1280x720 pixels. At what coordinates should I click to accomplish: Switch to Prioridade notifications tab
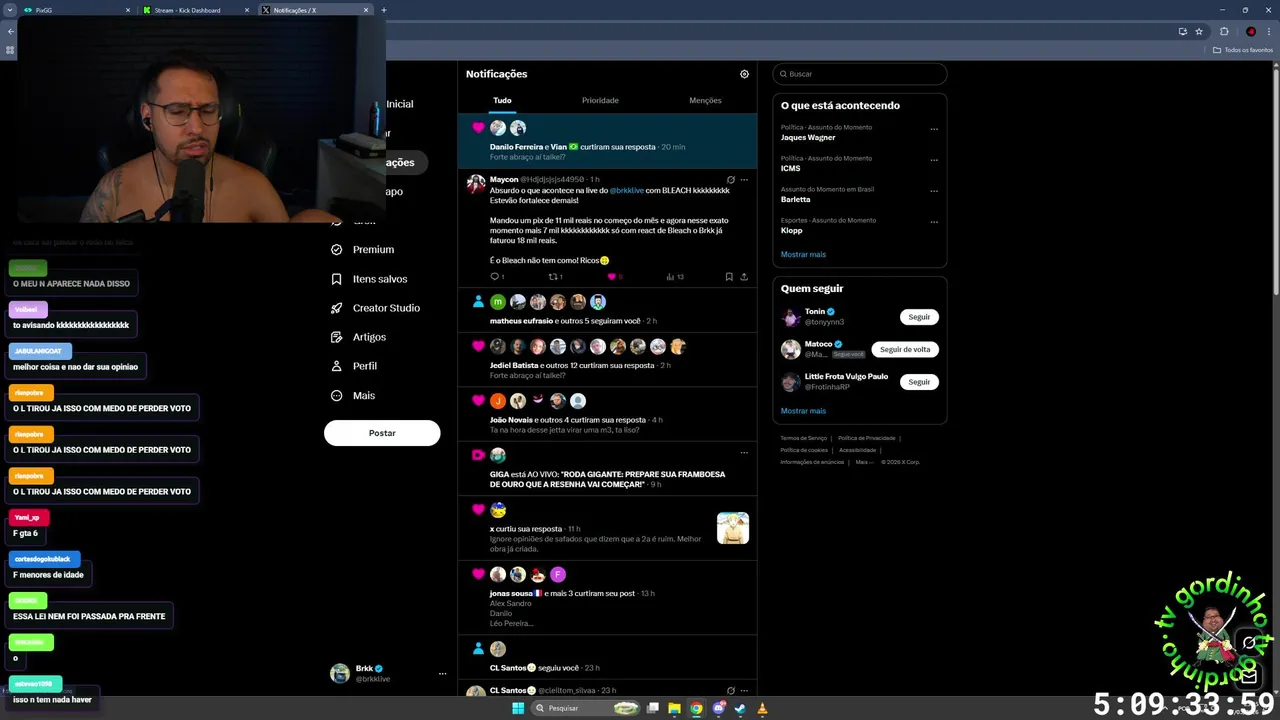click(600, 100)
